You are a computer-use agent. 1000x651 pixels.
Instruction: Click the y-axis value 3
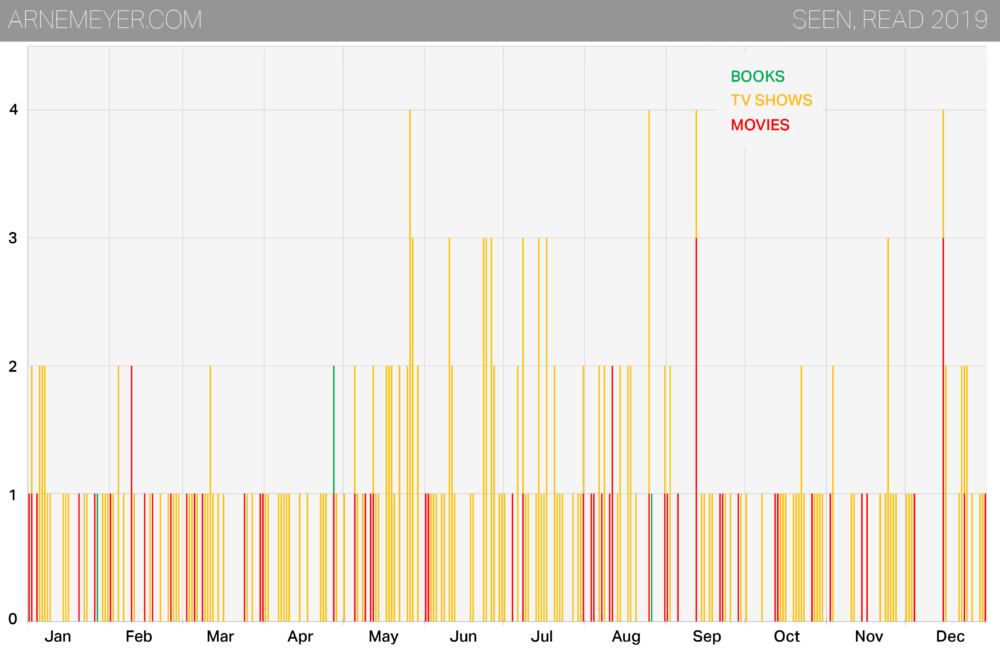coord(13,238)
